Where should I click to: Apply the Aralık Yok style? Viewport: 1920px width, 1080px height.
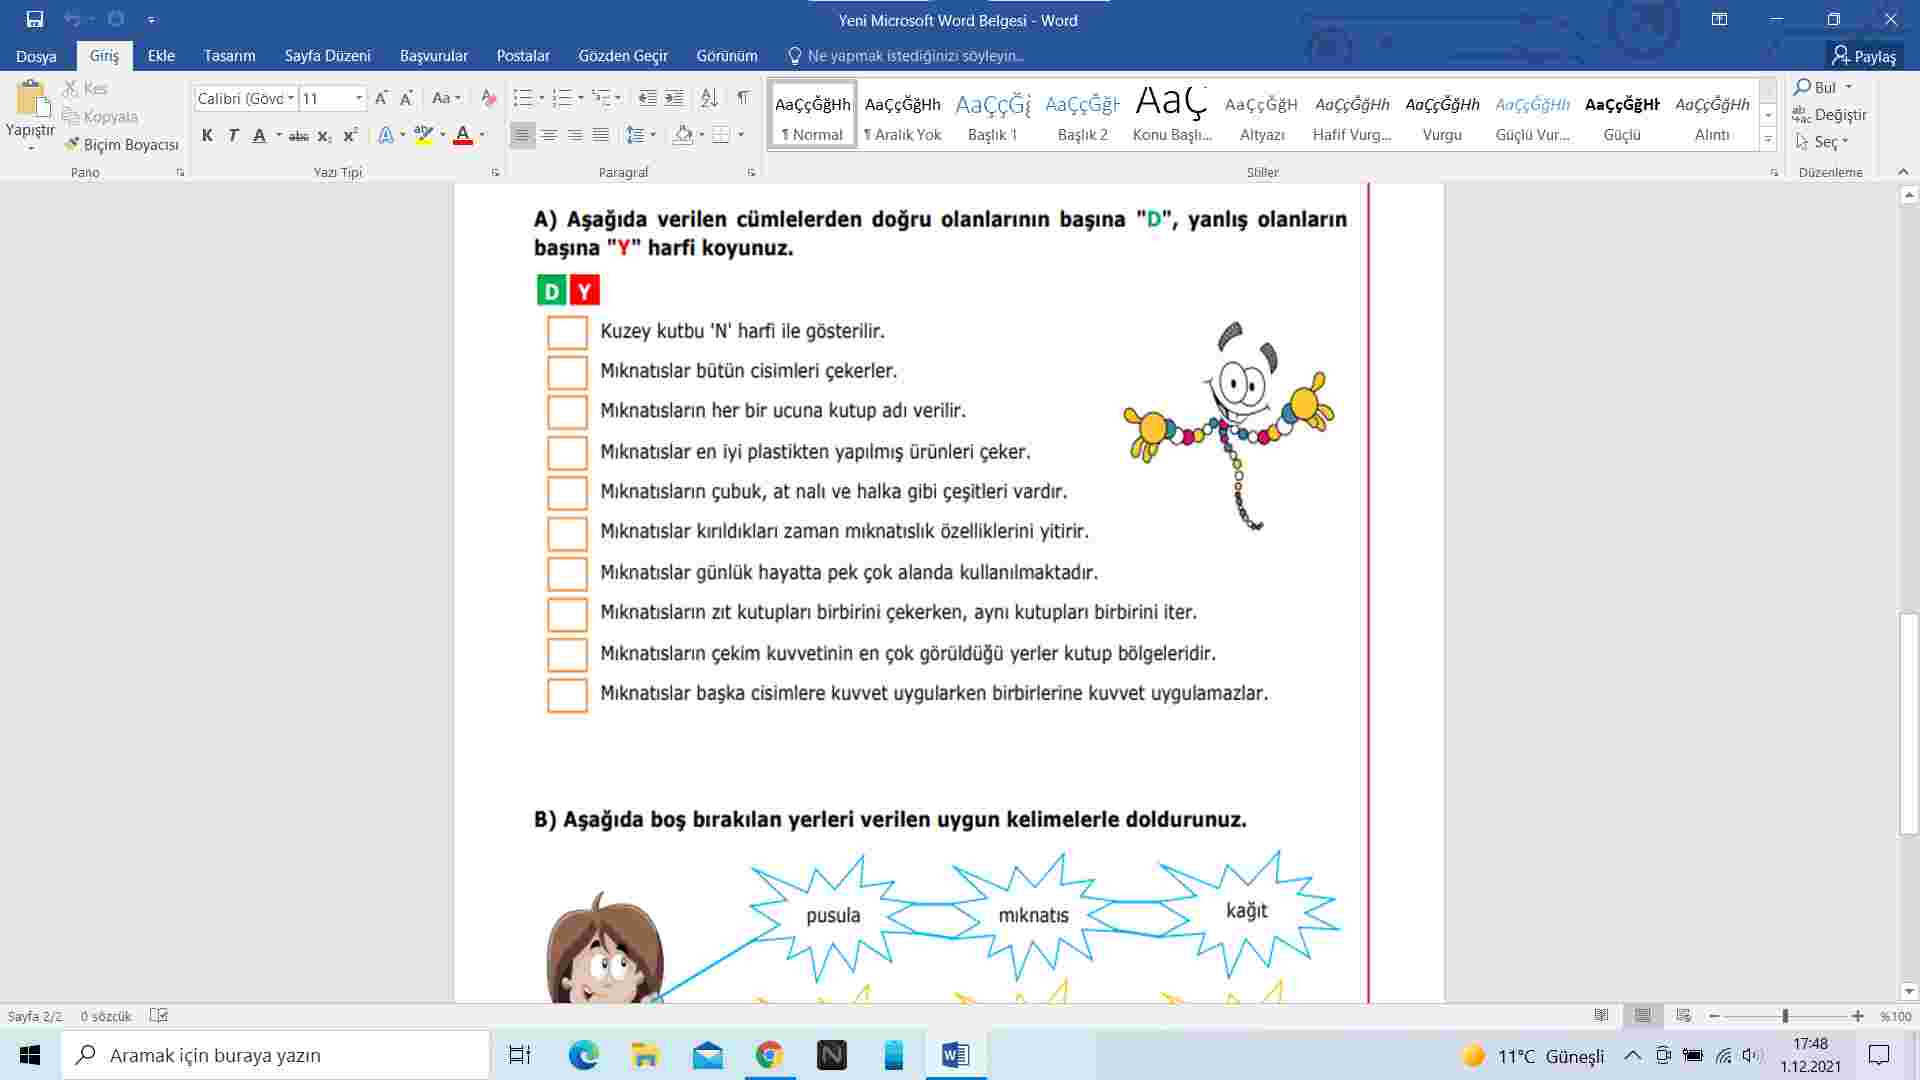902,116
